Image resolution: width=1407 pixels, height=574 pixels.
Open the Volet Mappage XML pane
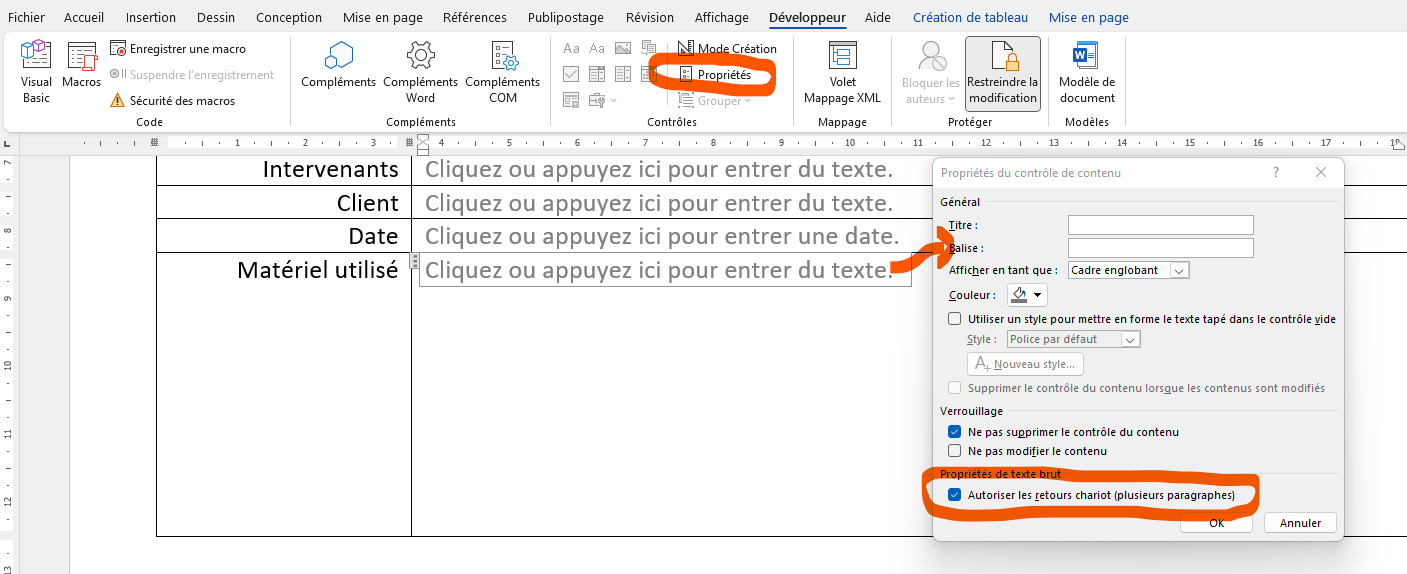842,72
